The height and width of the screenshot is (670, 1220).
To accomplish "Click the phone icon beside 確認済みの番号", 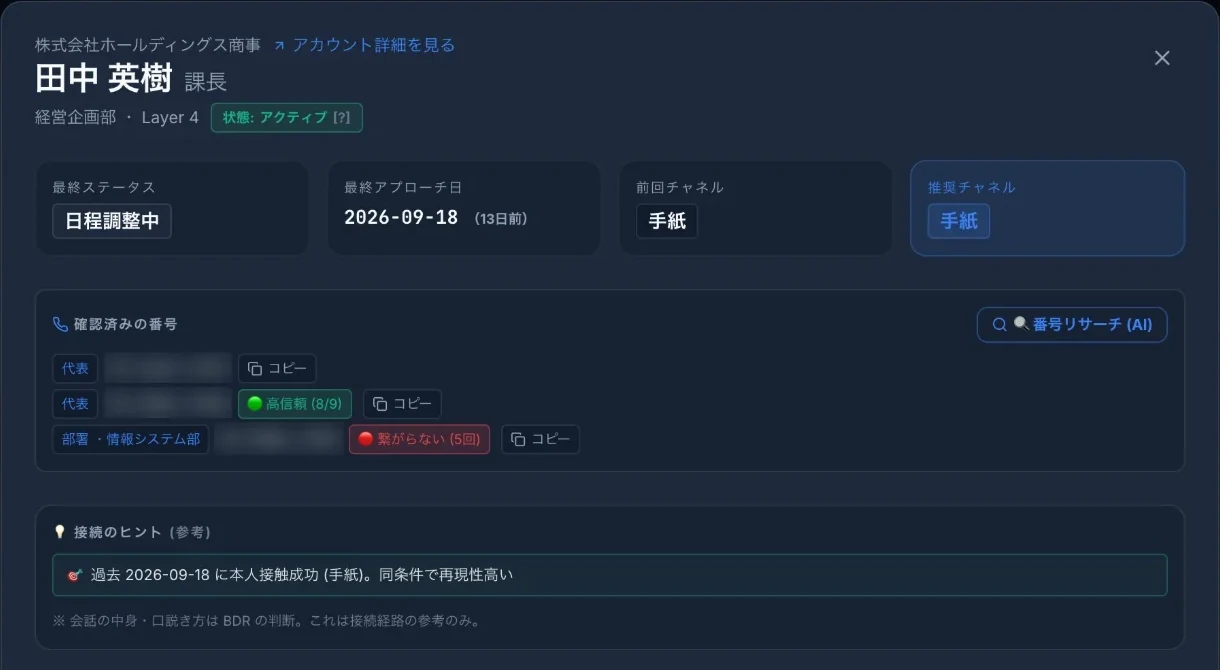I will tap(60, 324).
